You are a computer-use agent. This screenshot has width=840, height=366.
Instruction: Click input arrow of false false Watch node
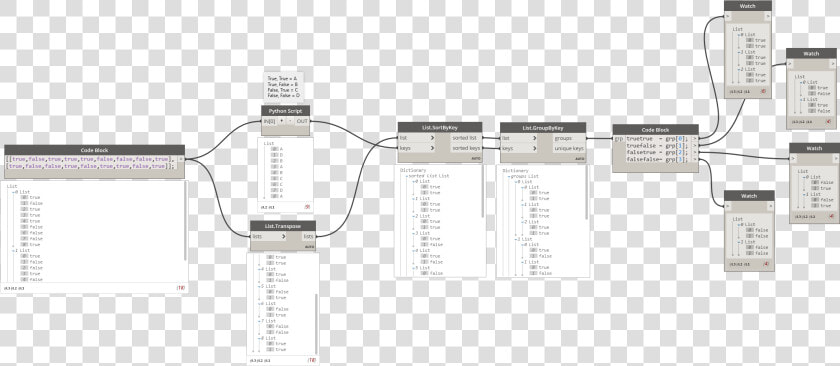pyautogui.click(x=728, y=206)
